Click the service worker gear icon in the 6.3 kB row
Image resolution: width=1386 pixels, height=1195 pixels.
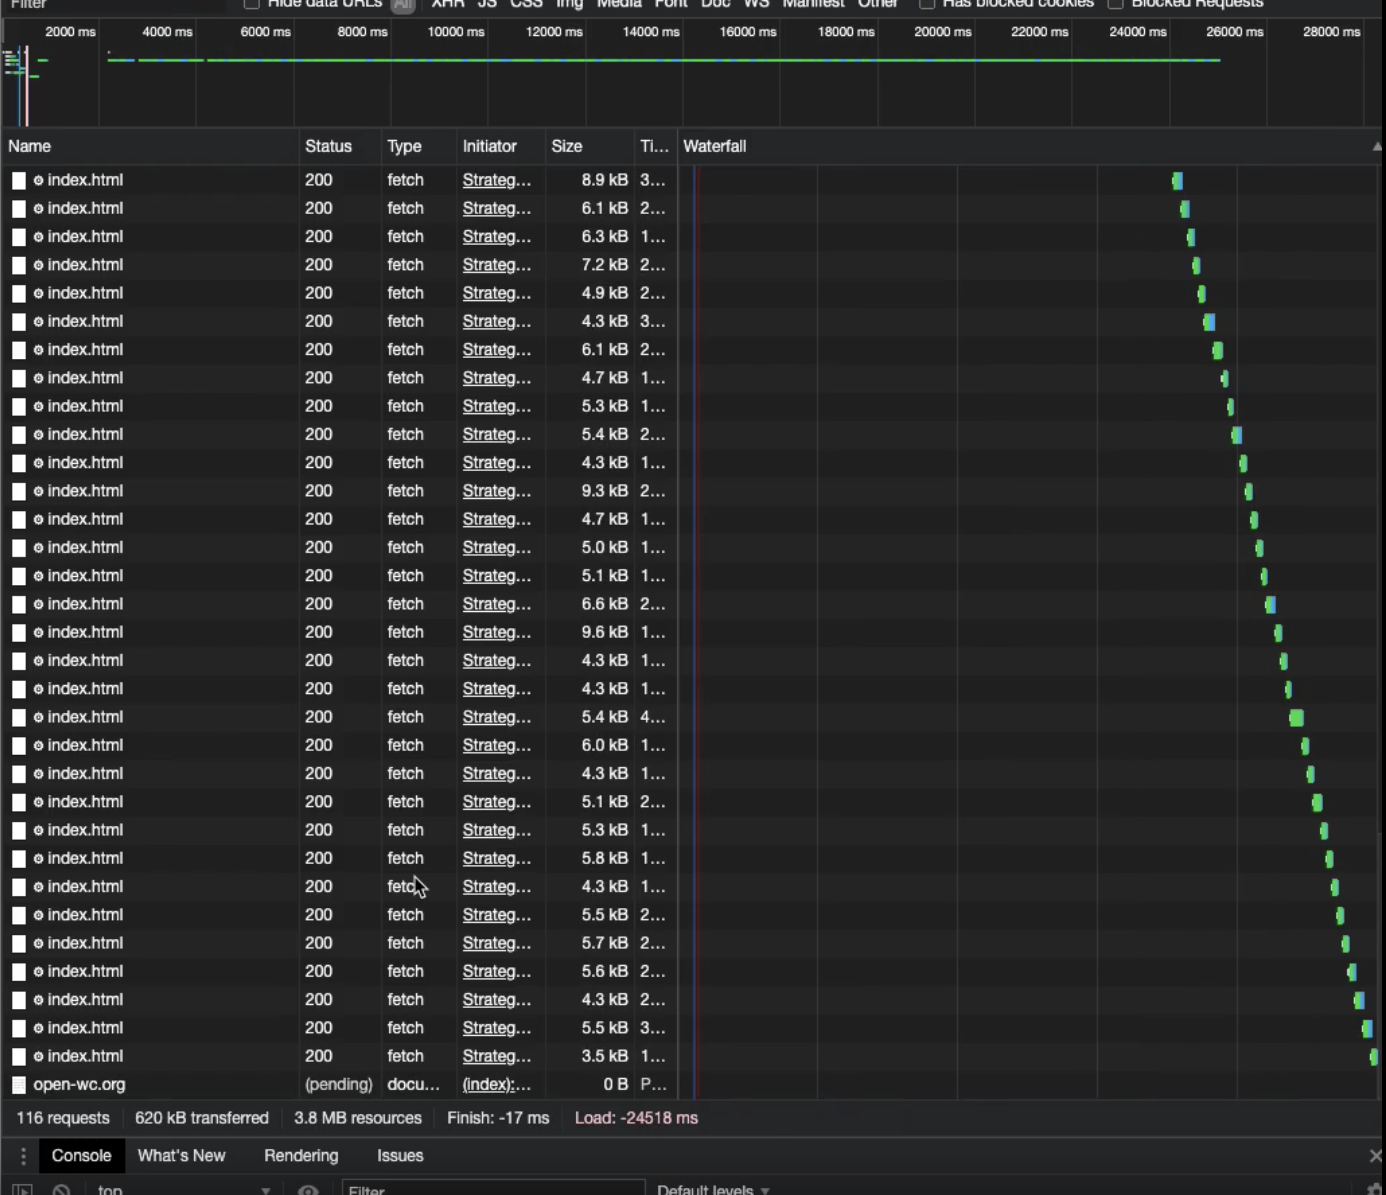pyautogui.click(x=39, y=237)
